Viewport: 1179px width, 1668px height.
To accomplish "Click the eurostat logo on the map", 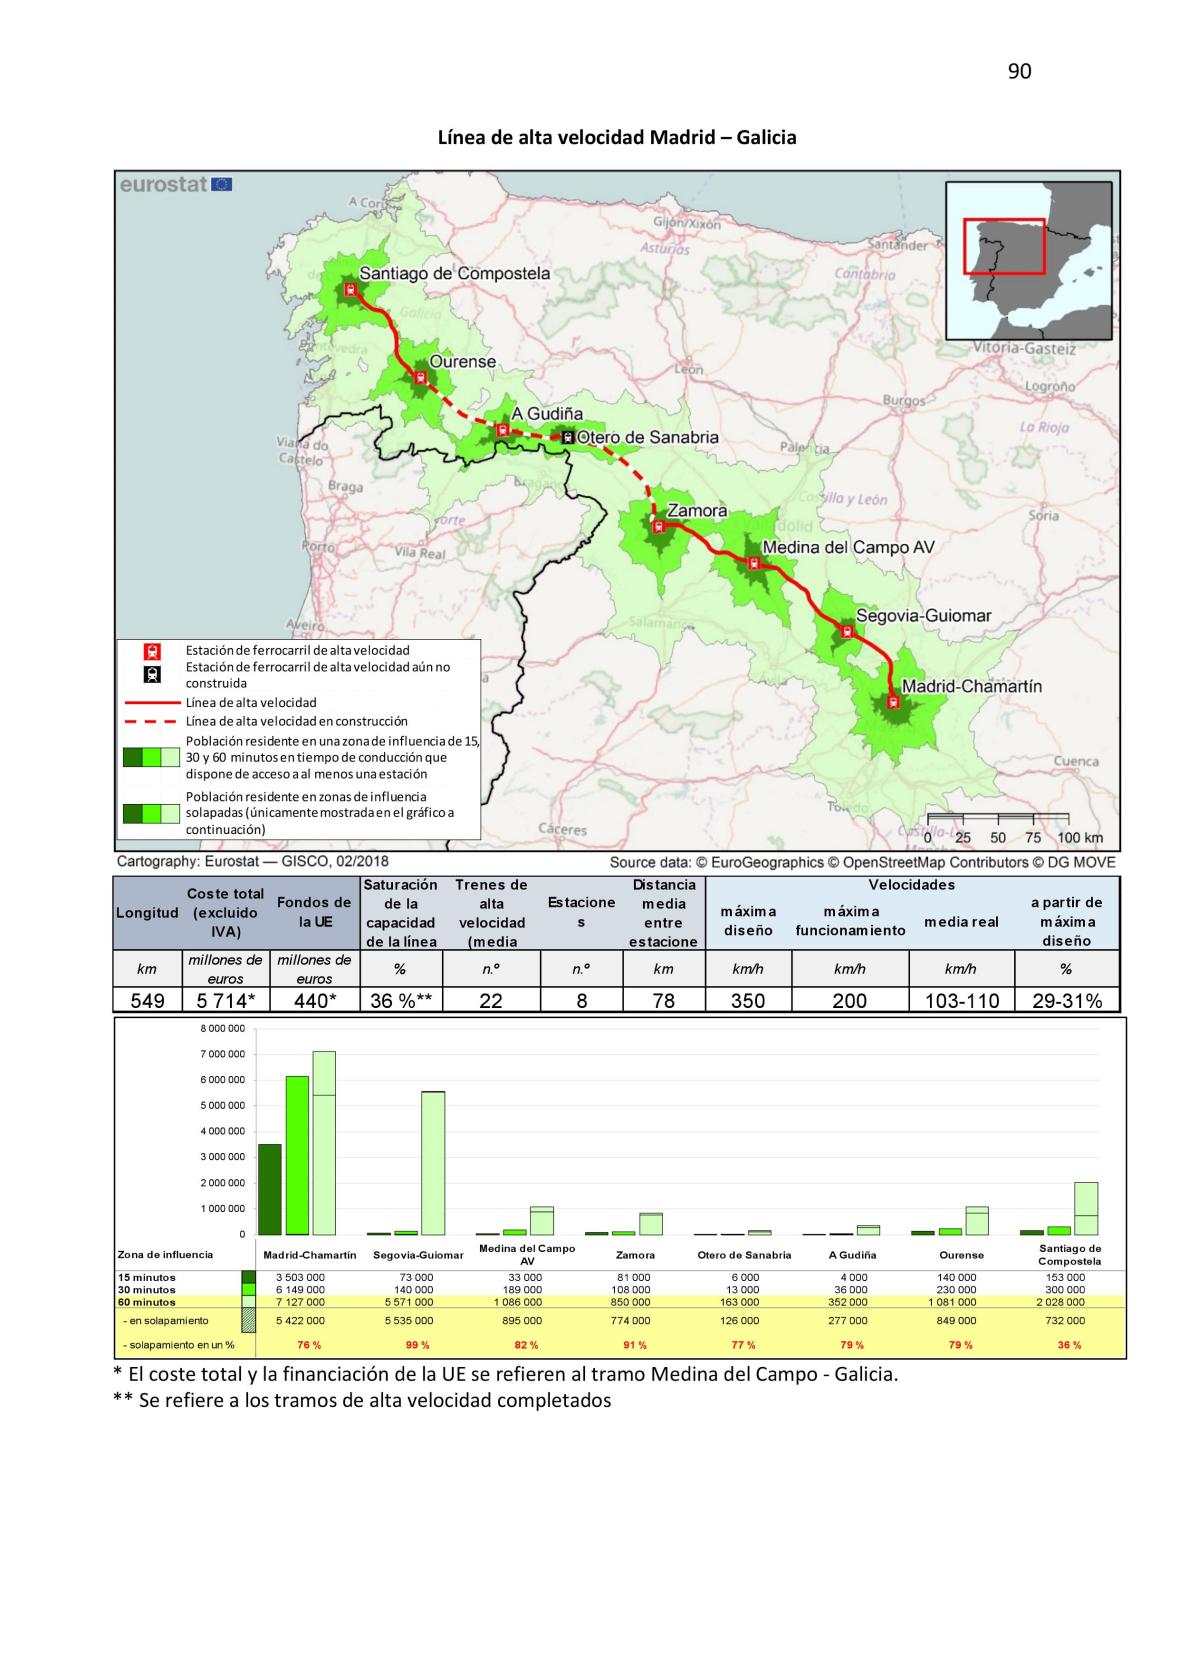I will (x=176, y=185).
